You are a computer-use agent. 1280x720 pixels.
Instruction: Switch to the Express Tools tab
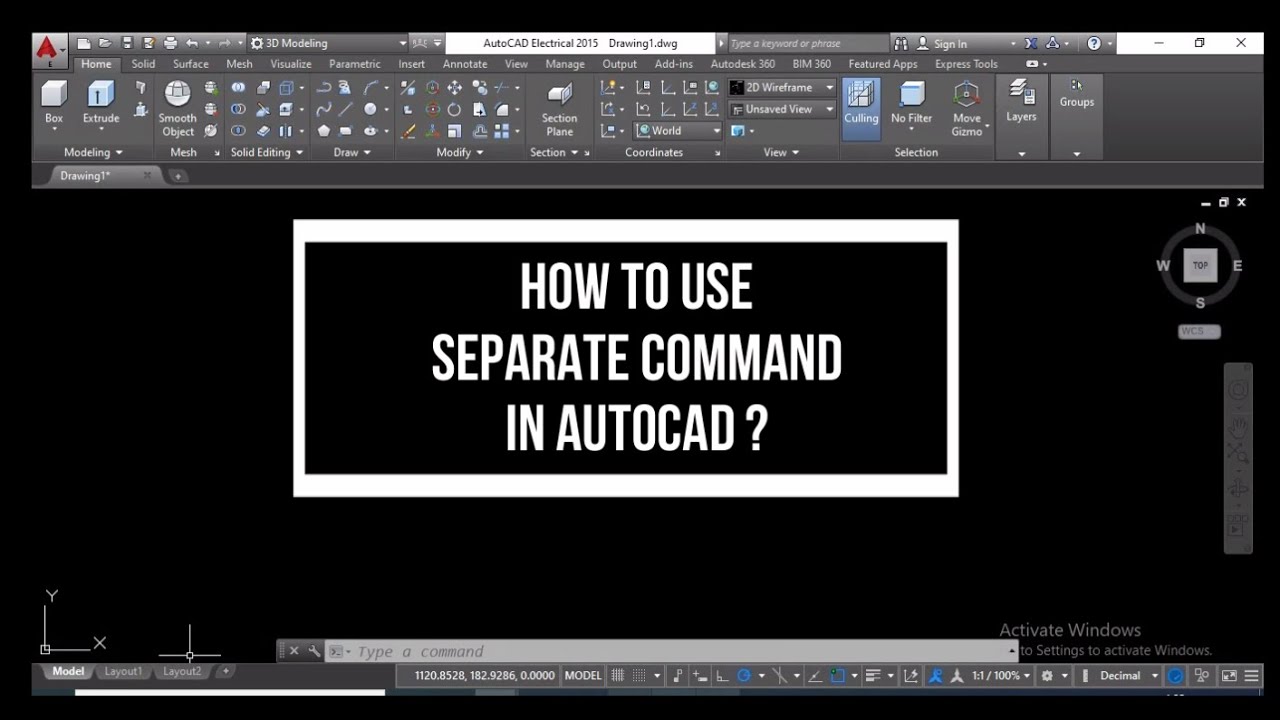pyautogui.click(x=966, y=64)
